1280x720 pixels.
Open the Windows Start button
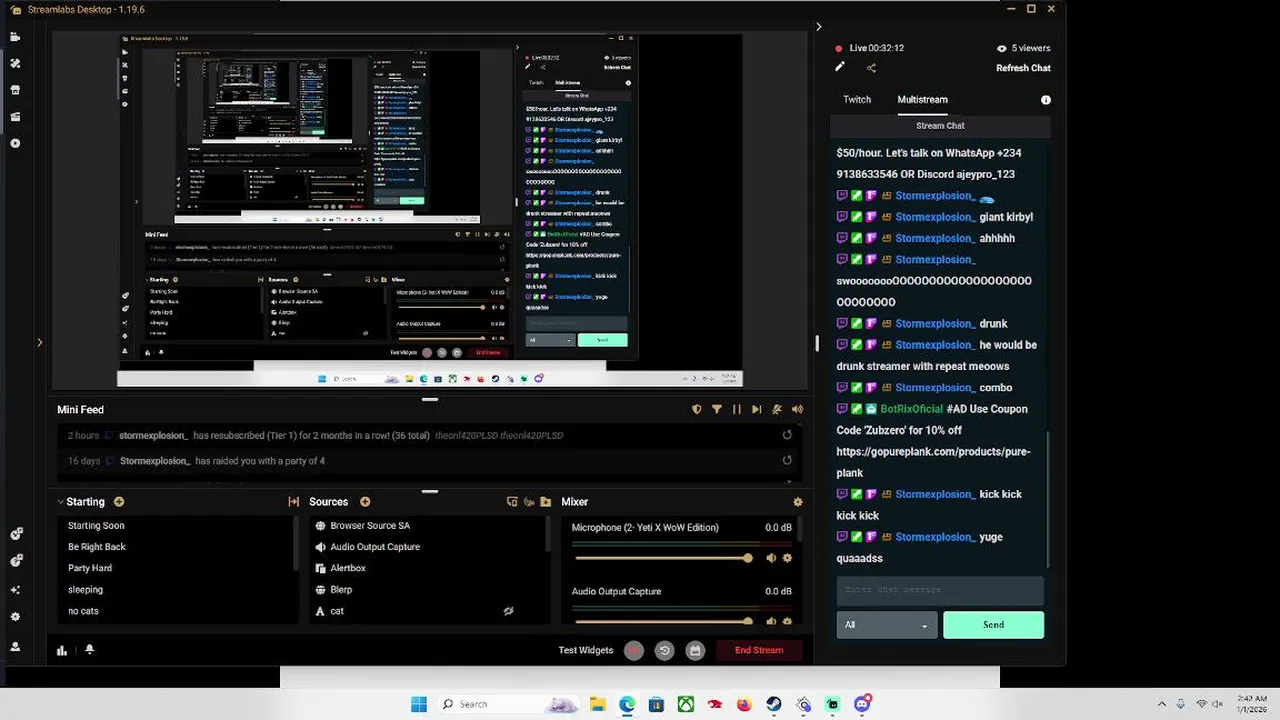[x=419, y=704]
